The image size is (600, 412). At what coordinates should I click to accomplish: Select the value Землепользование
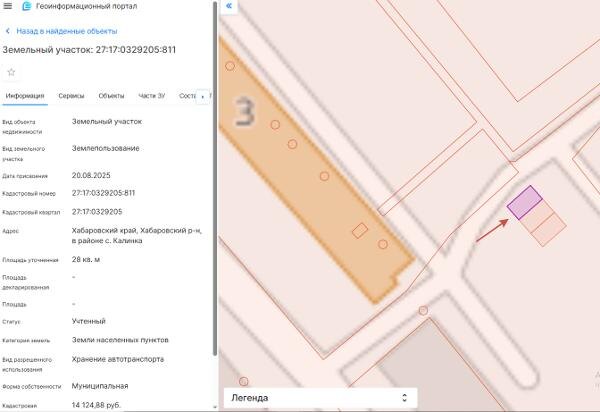pyautogui.click(x=106, y=148)
